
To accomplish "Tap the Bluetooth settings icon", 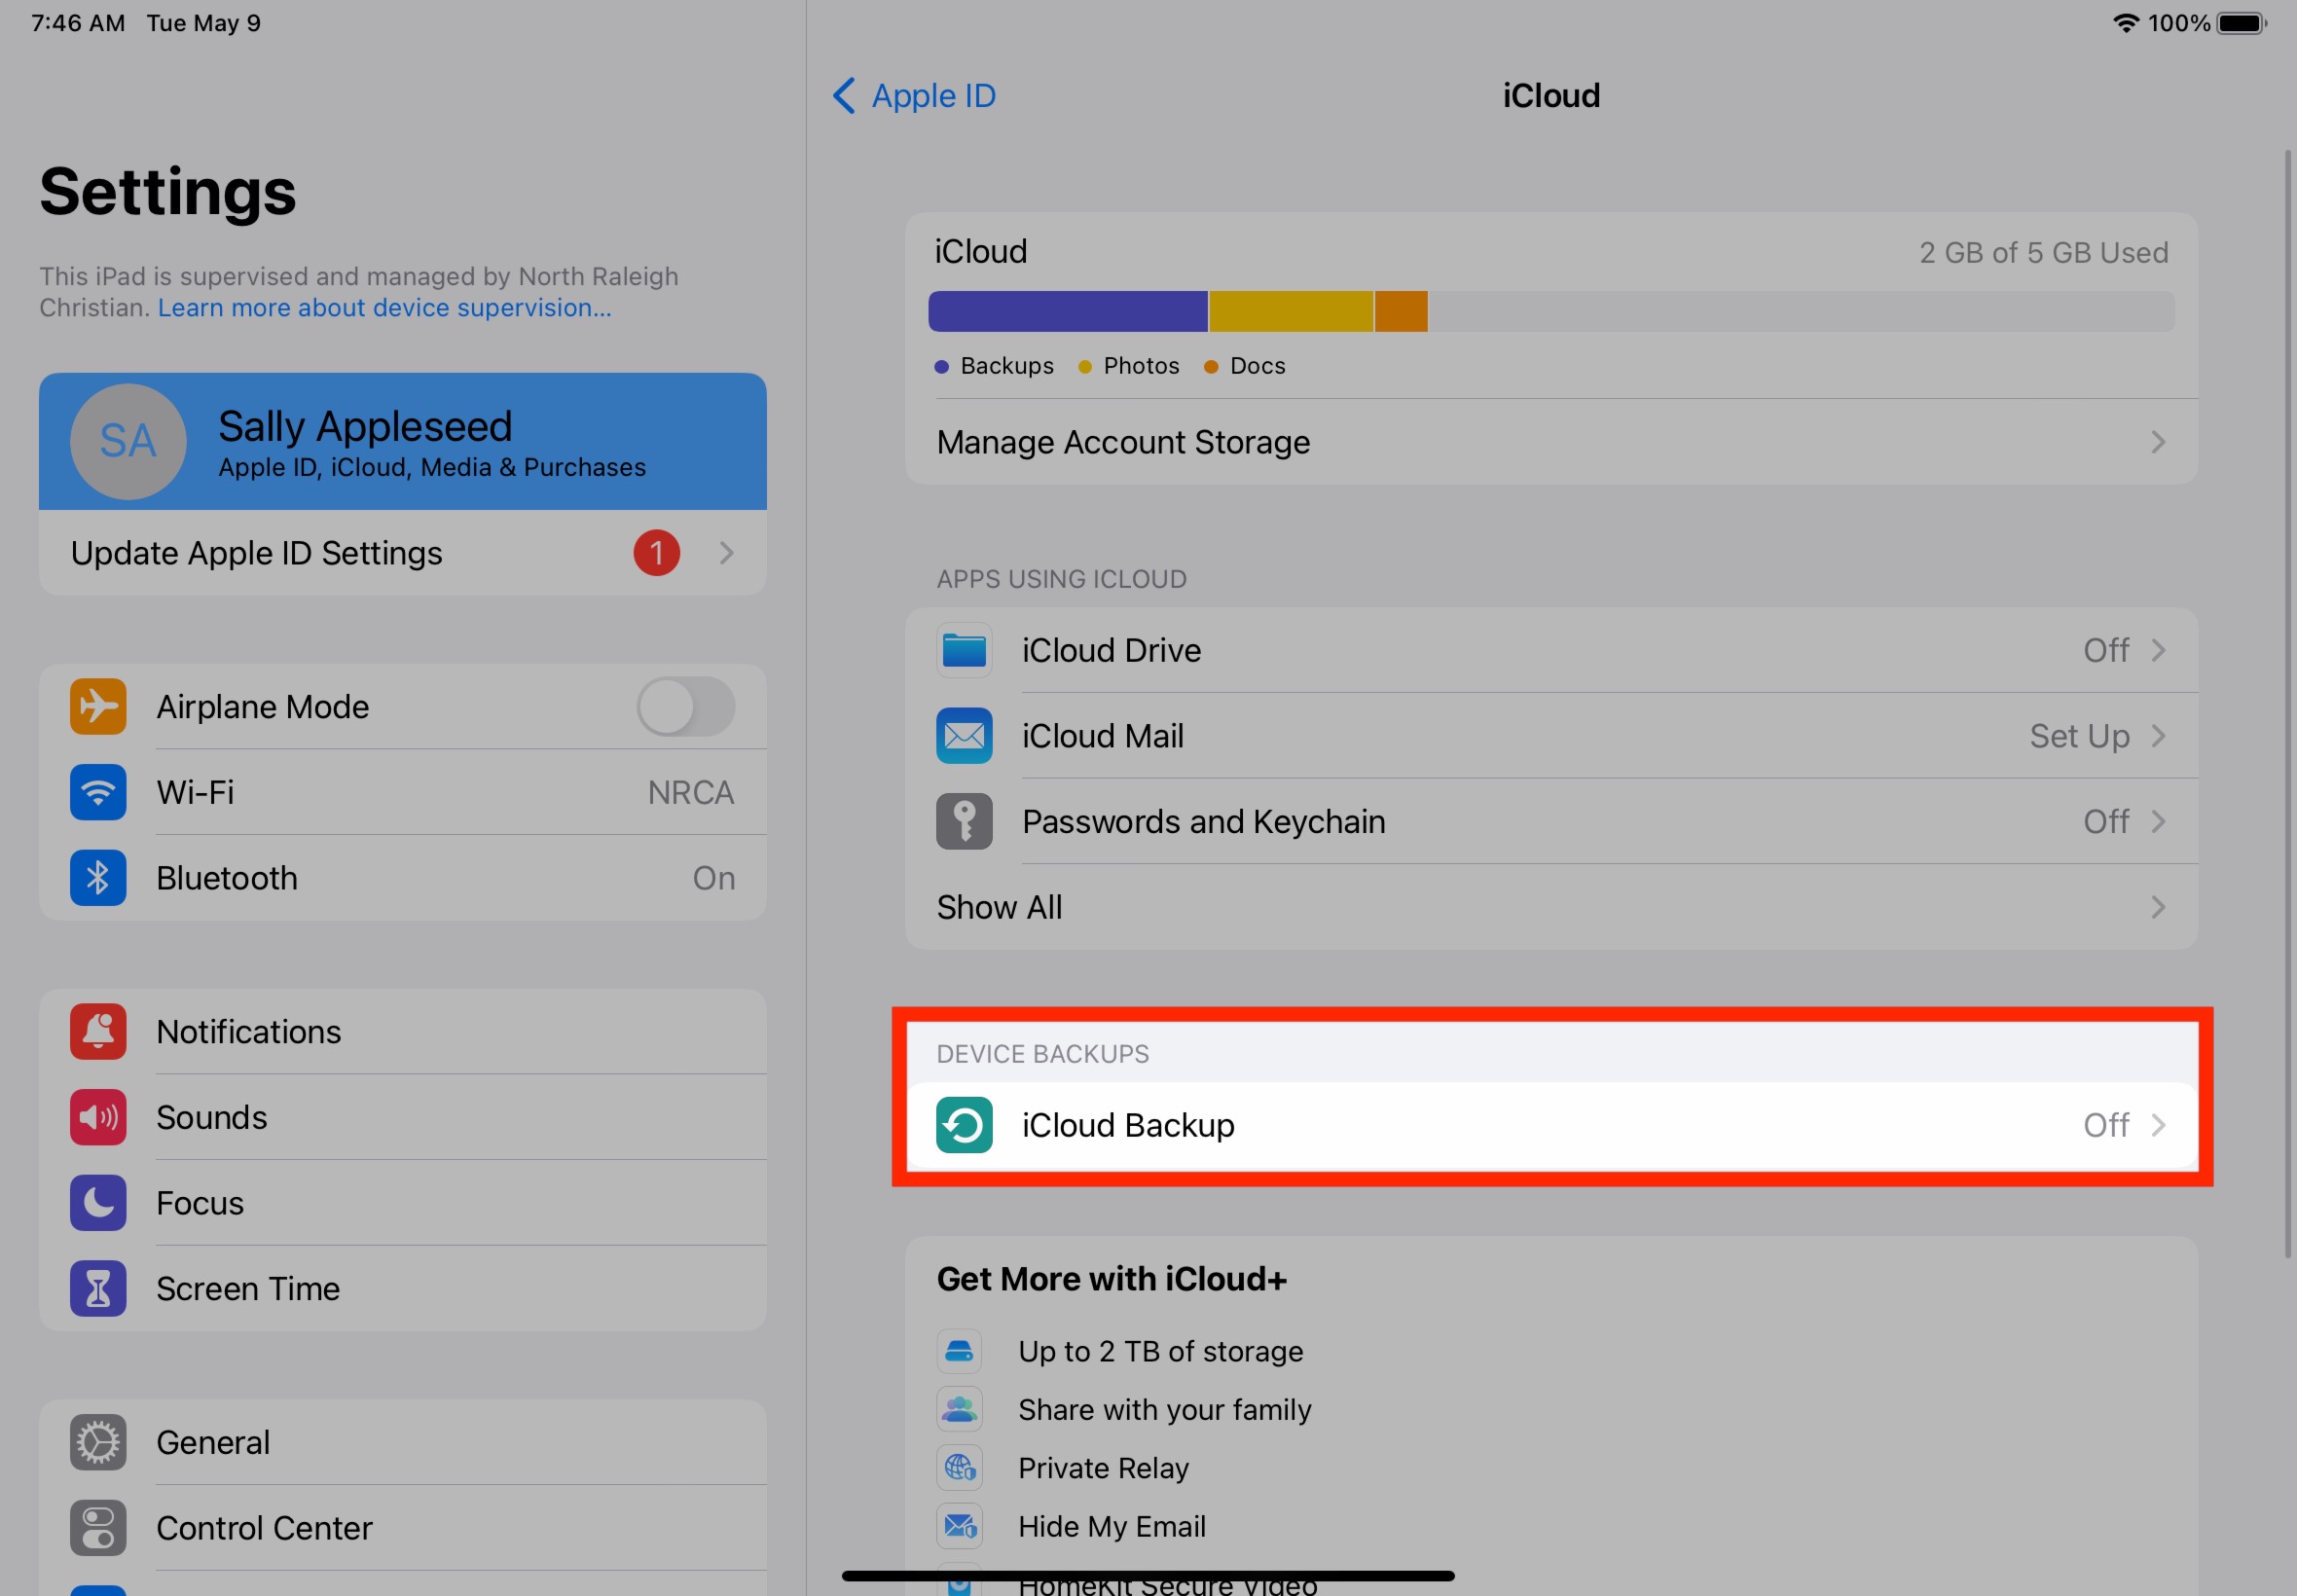I will (98, 878).
